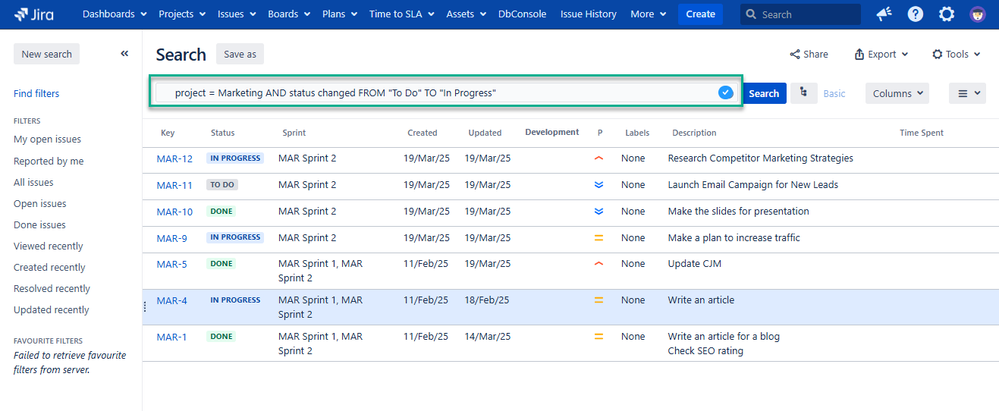Open the Boards dropdown menu
This screenshot has width=999, height=411.
289,14
